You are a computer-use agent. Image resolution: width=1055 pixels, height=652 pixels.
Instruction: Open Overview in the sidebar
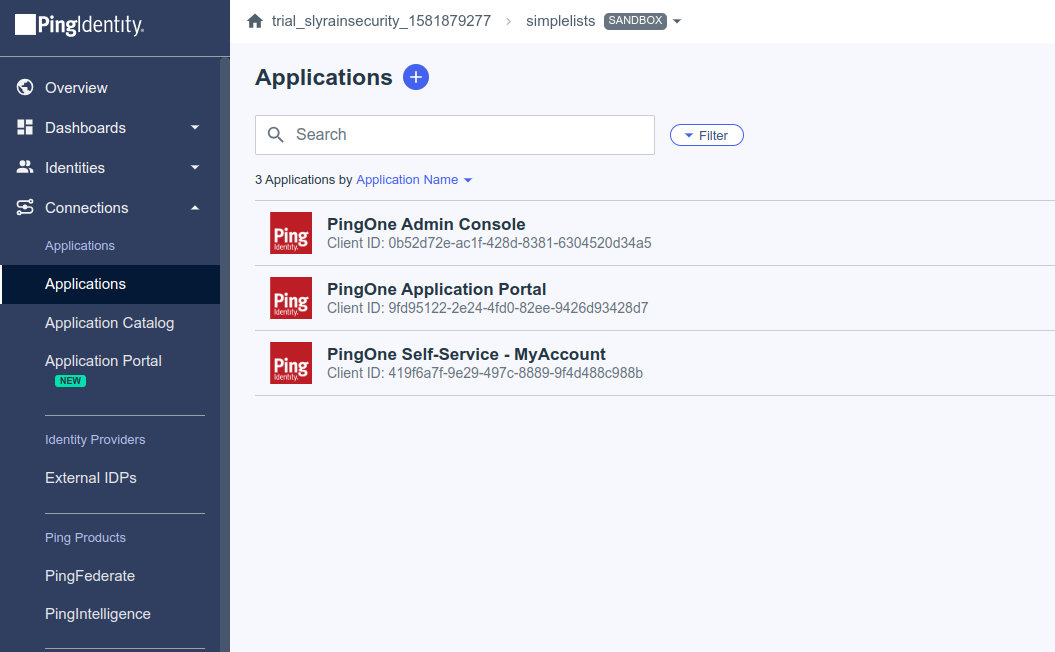click(76, 87)
